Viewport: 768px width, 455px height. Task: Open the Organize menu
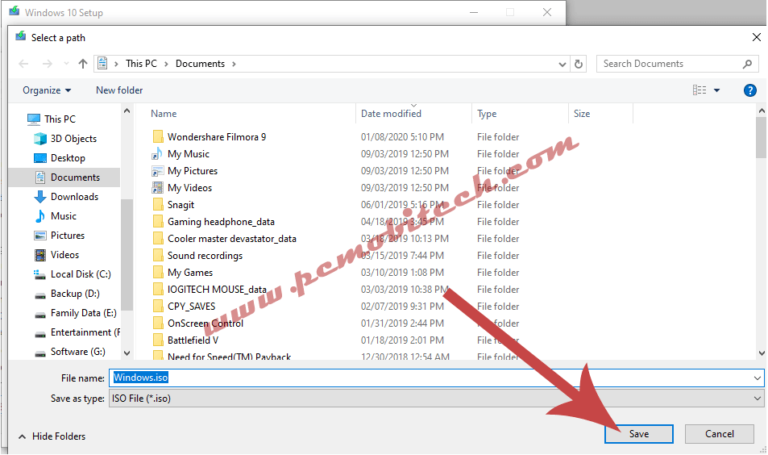(x=47, y=90)
